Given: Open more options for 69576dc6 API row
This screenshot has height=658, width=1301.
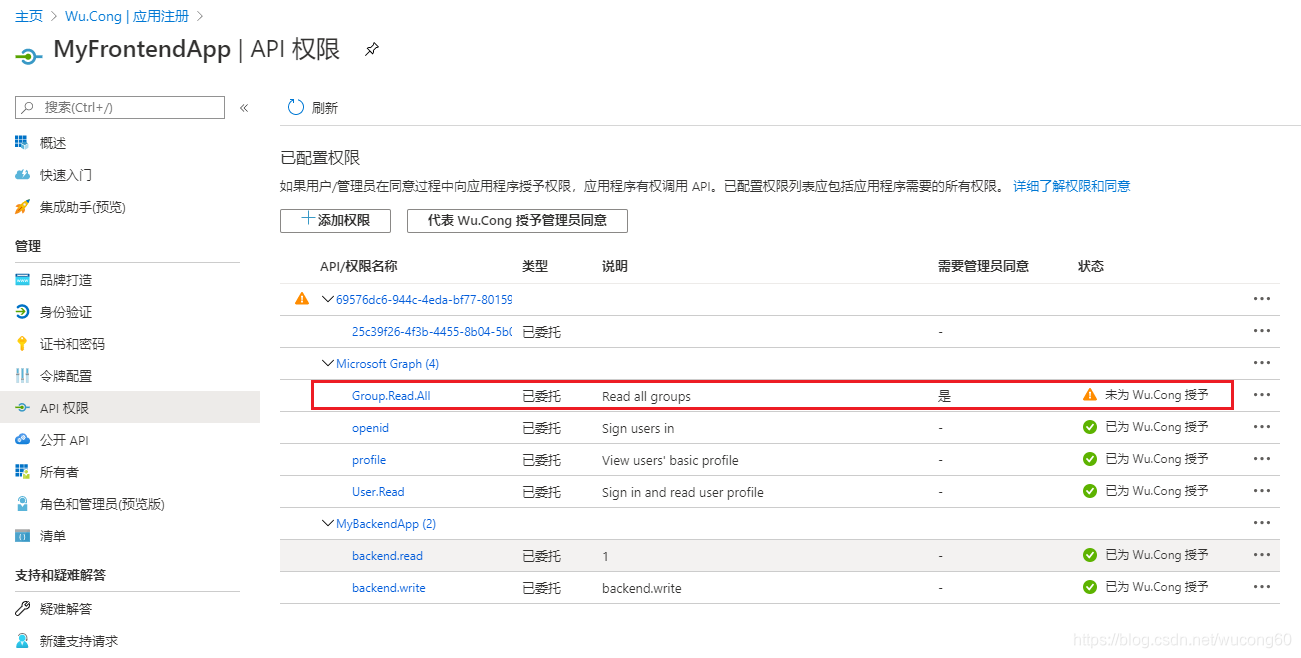Looking at the screenshot, I should (1262, 299).
